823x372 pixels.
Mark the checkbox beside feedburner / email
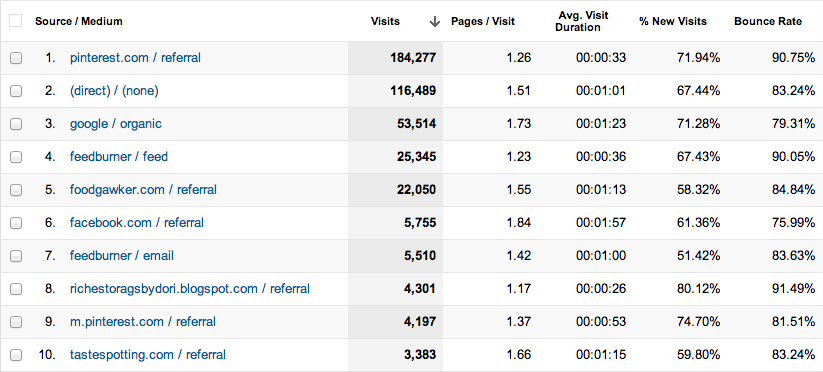16,256
